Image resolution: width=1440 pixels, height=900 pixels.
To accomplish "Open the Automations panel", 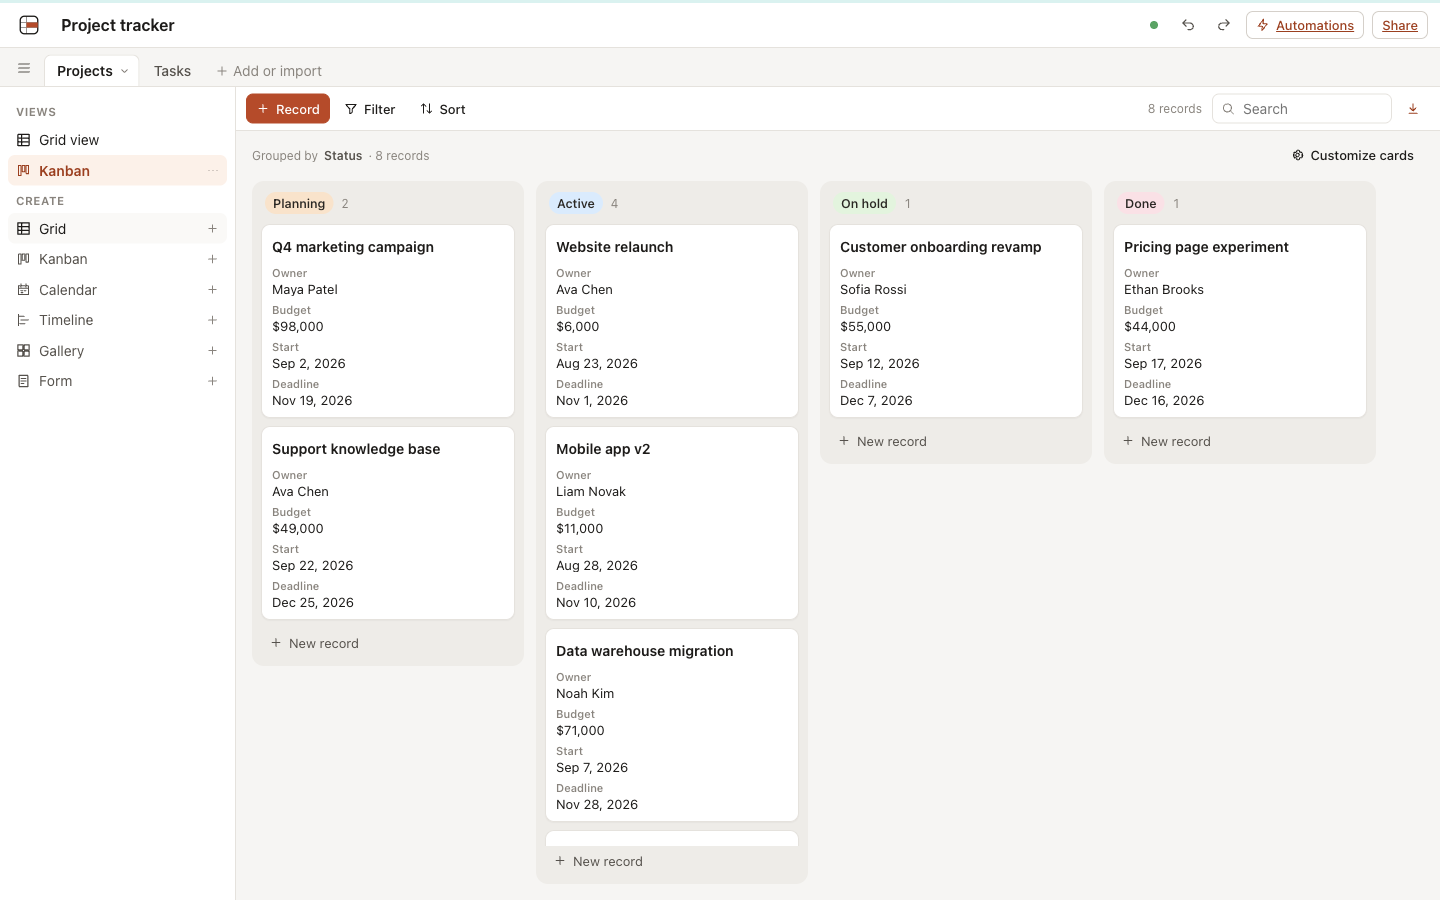I will (1305, 25).
